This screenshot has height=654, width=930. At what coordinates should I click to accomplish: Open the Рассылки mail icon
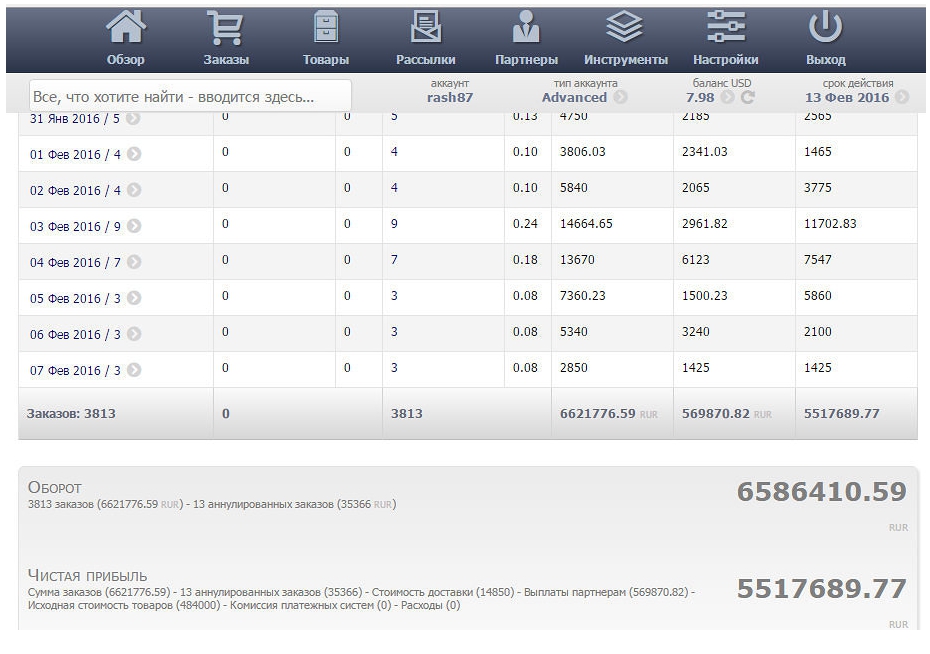click(x=426, y=28)
